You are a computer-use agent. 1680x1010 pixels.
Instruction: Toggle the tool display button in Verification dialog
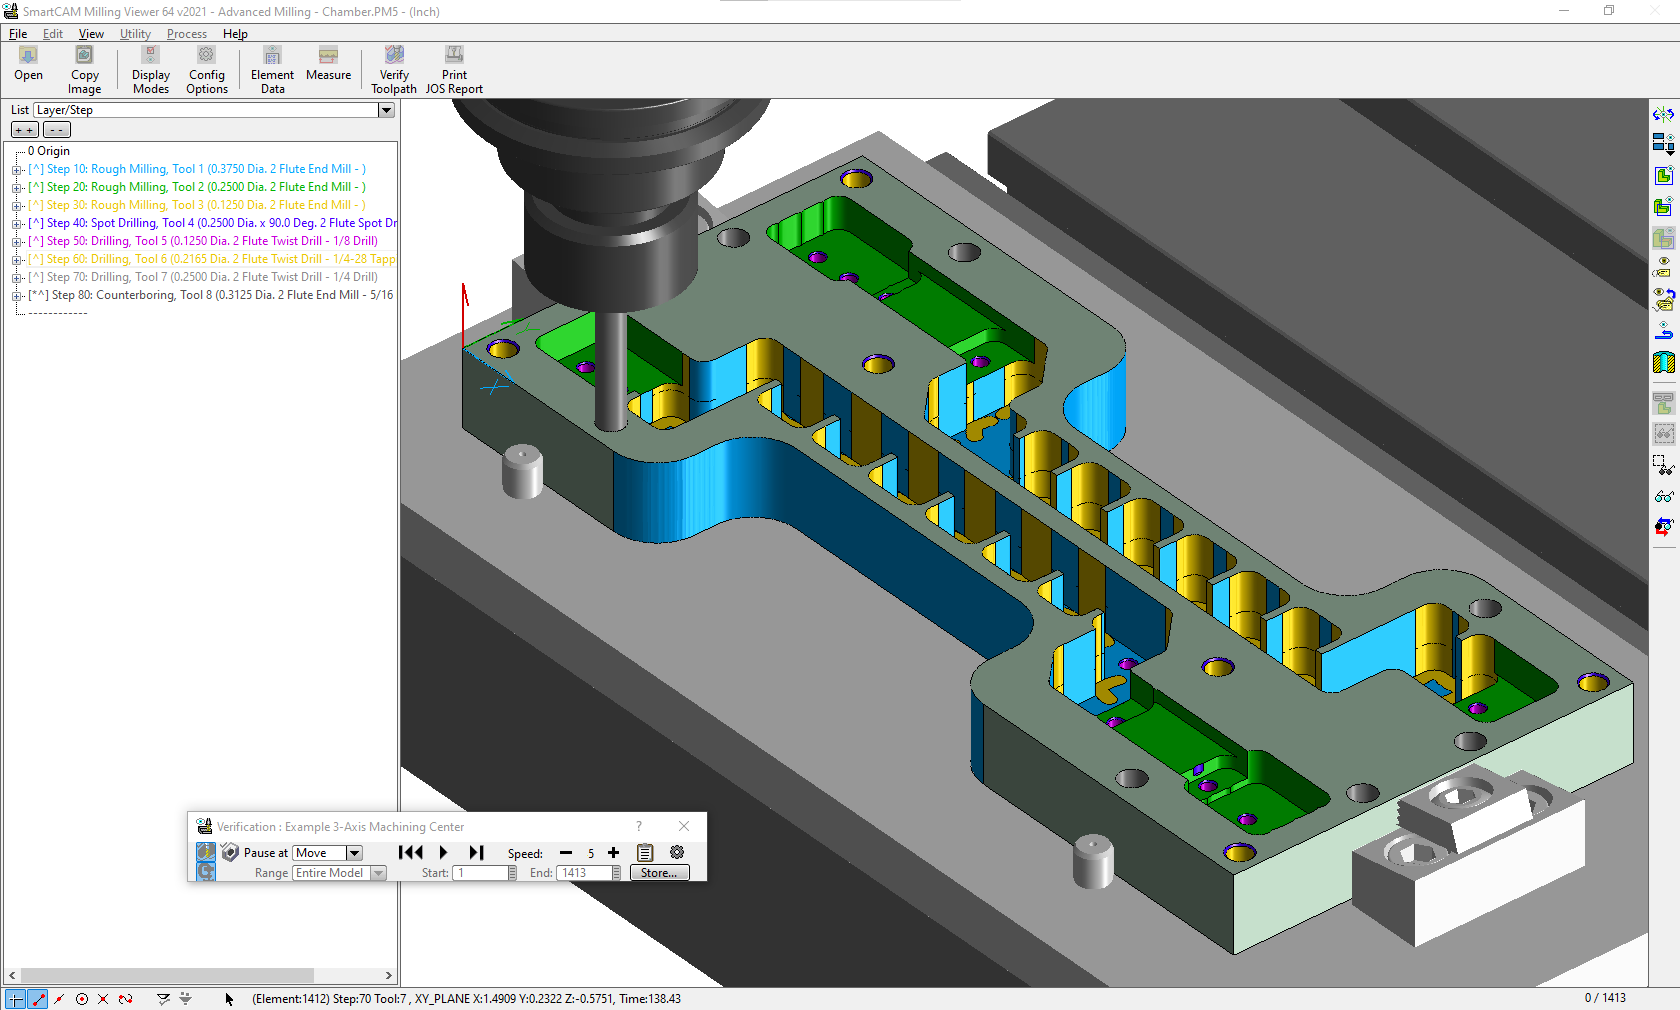(205, 852)
